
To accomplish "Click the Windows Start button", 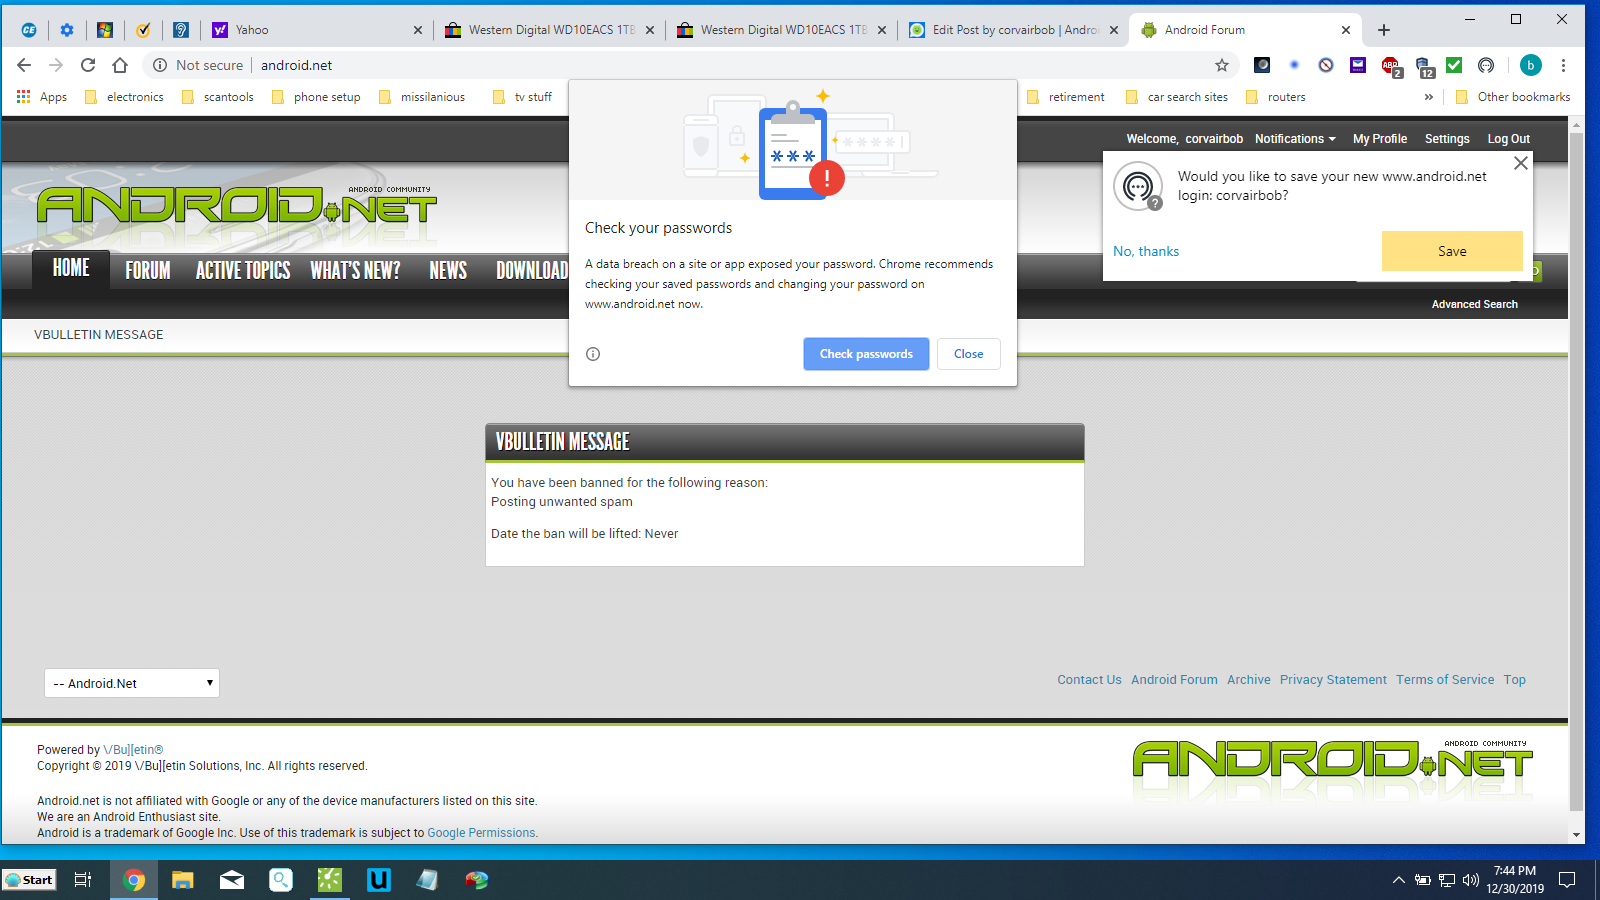I will point(29,880).
